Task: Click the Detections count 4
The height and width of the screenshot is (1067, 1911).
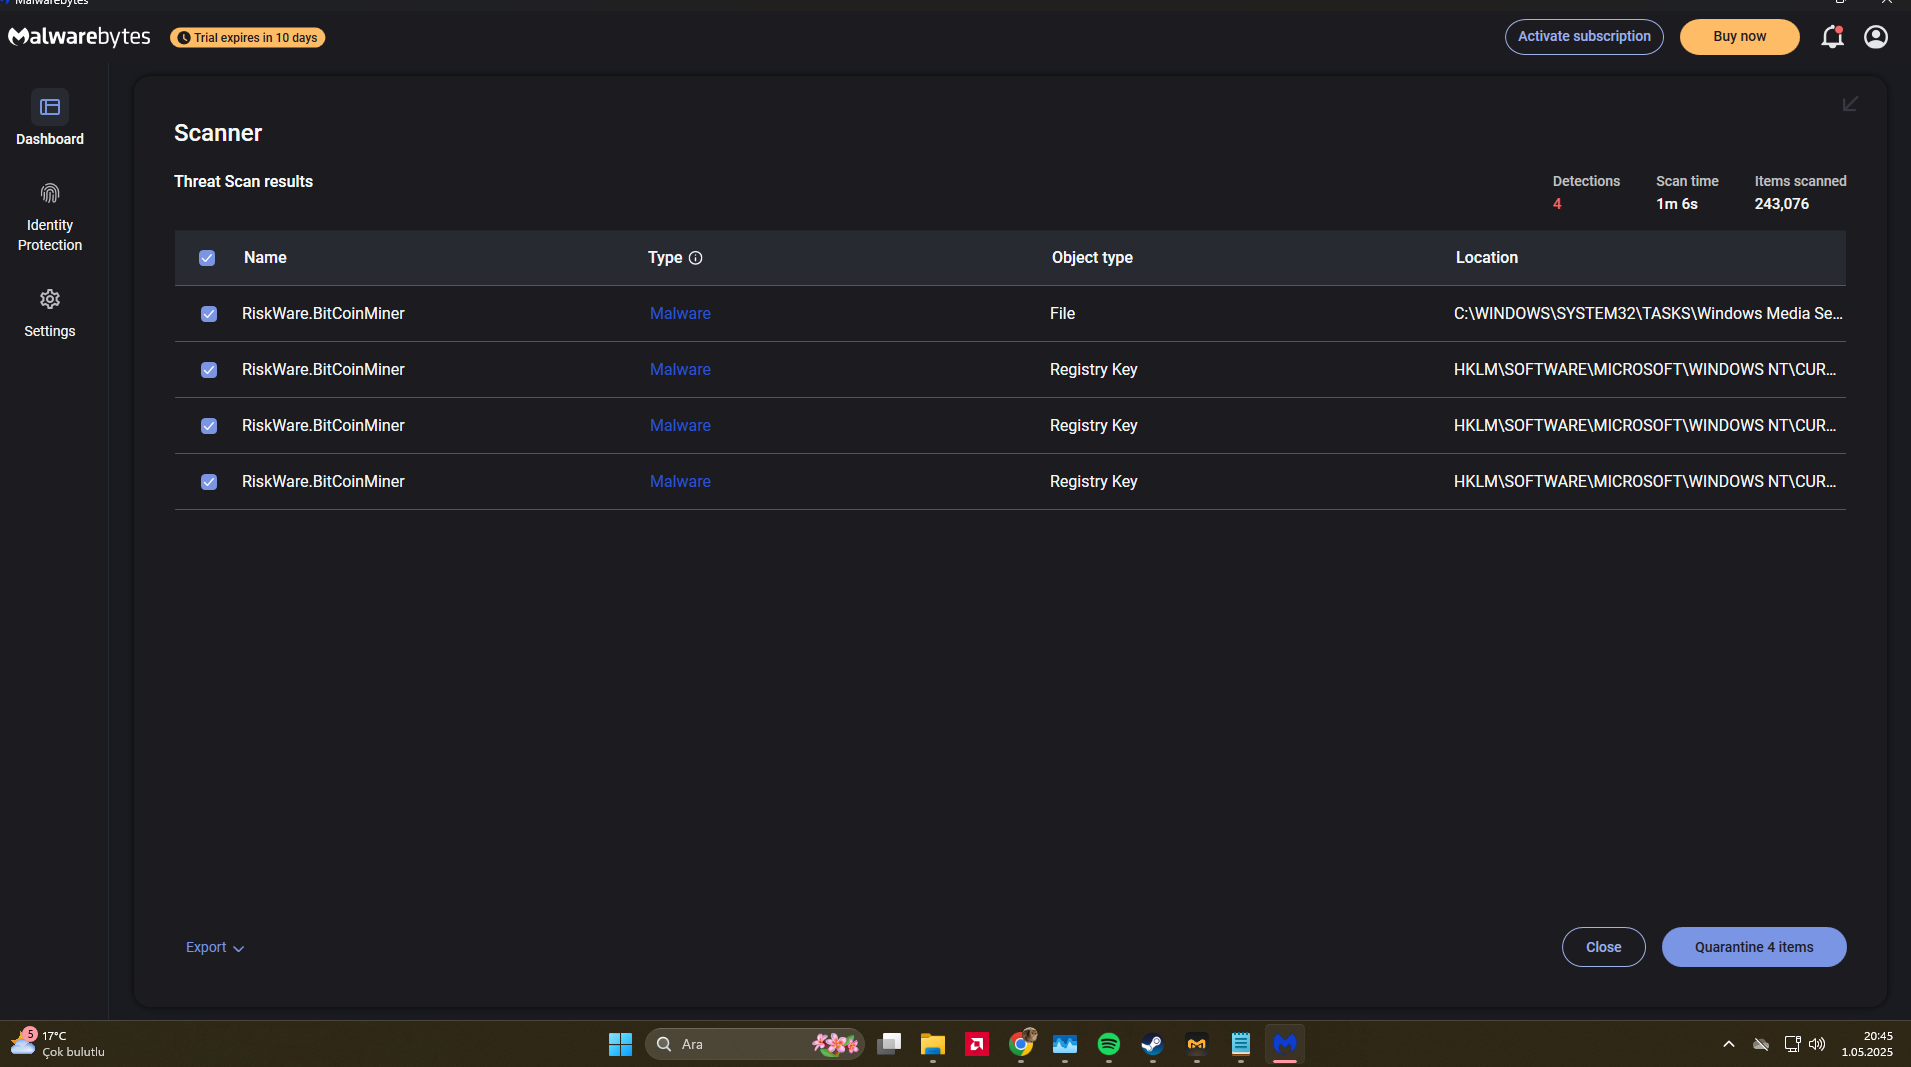Action: point(1557,204)
